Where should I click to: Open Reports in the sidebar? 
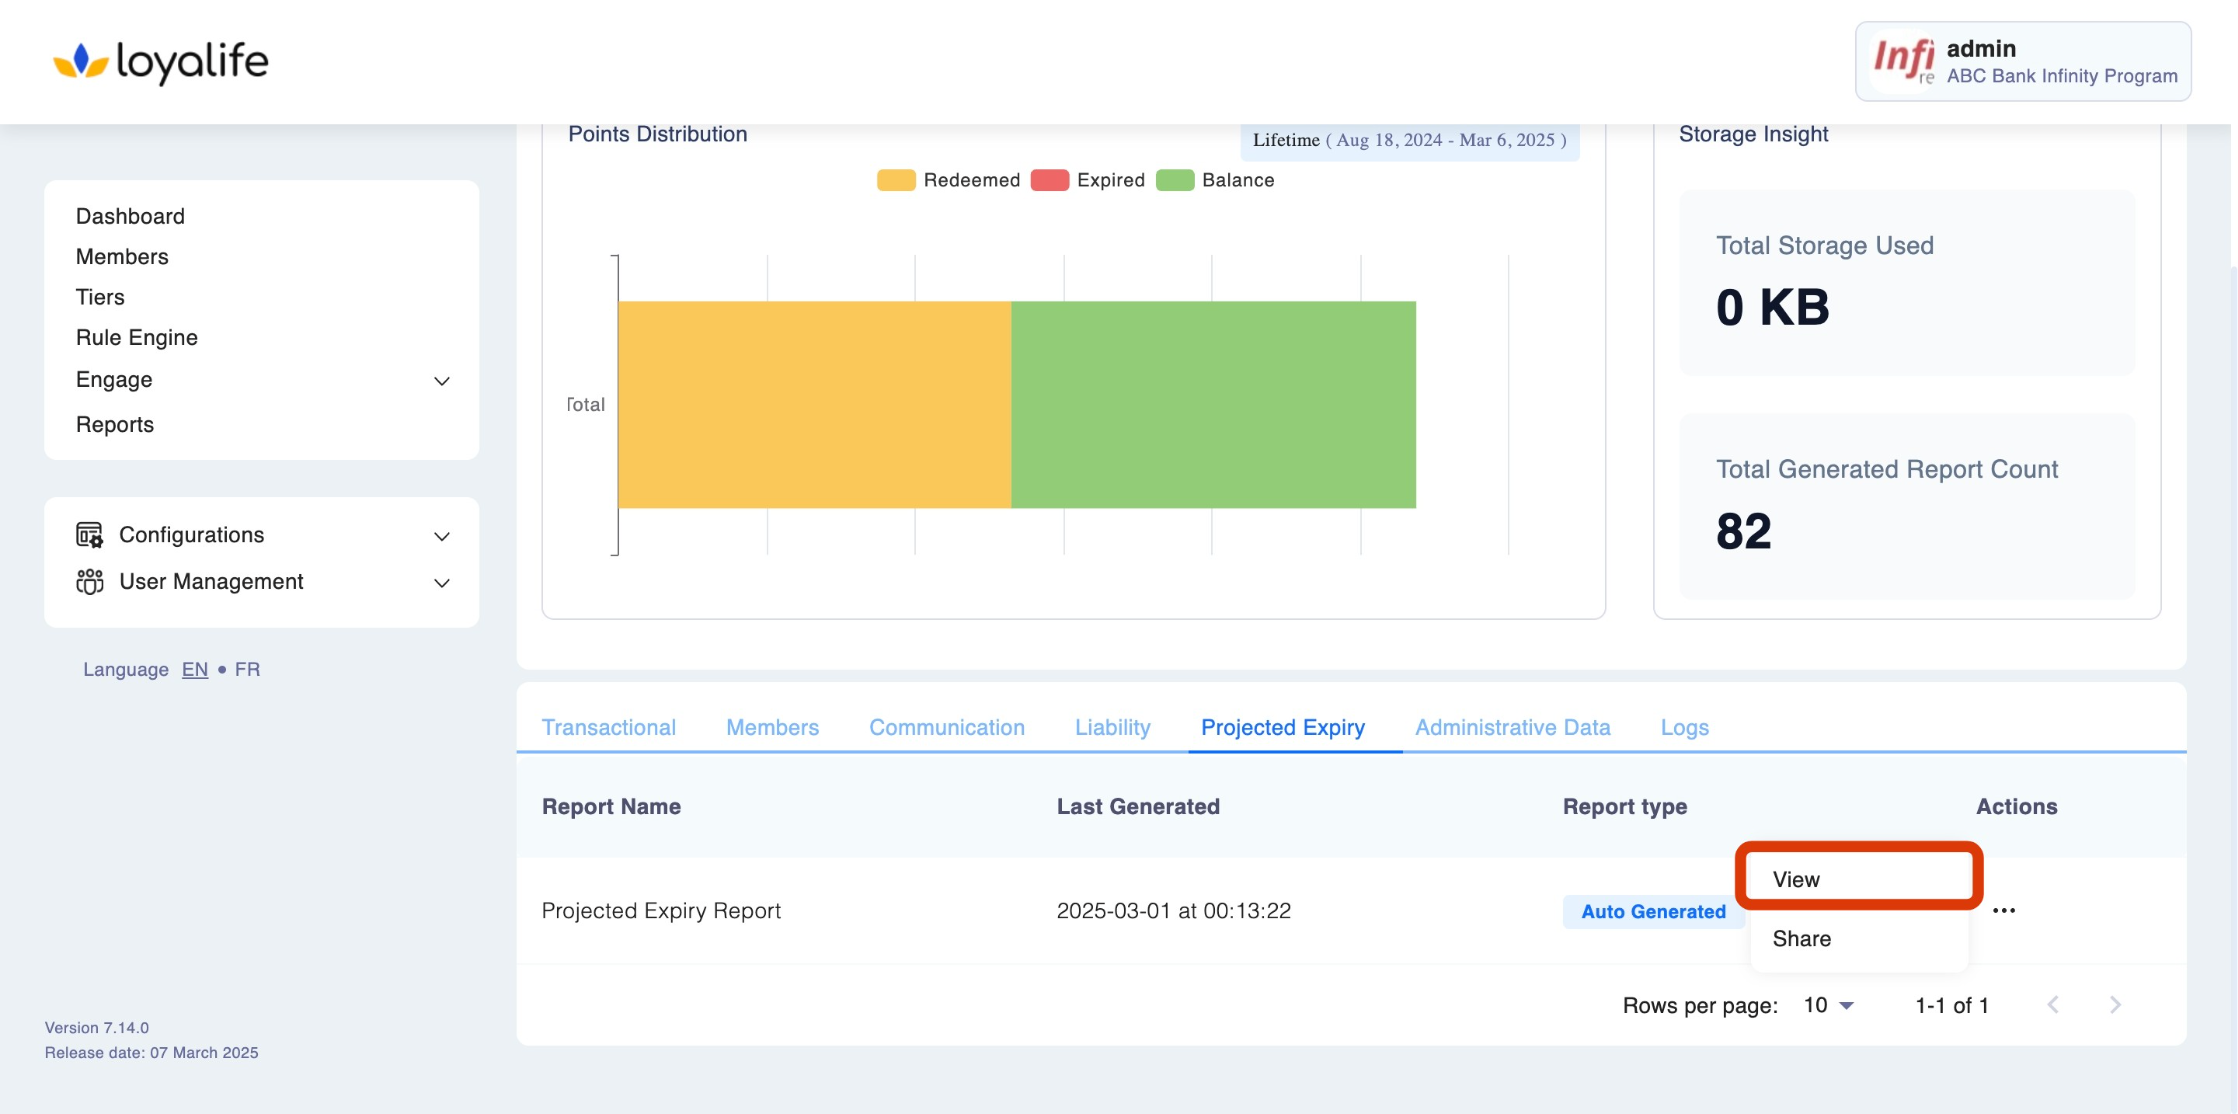[x=115, y=424]
